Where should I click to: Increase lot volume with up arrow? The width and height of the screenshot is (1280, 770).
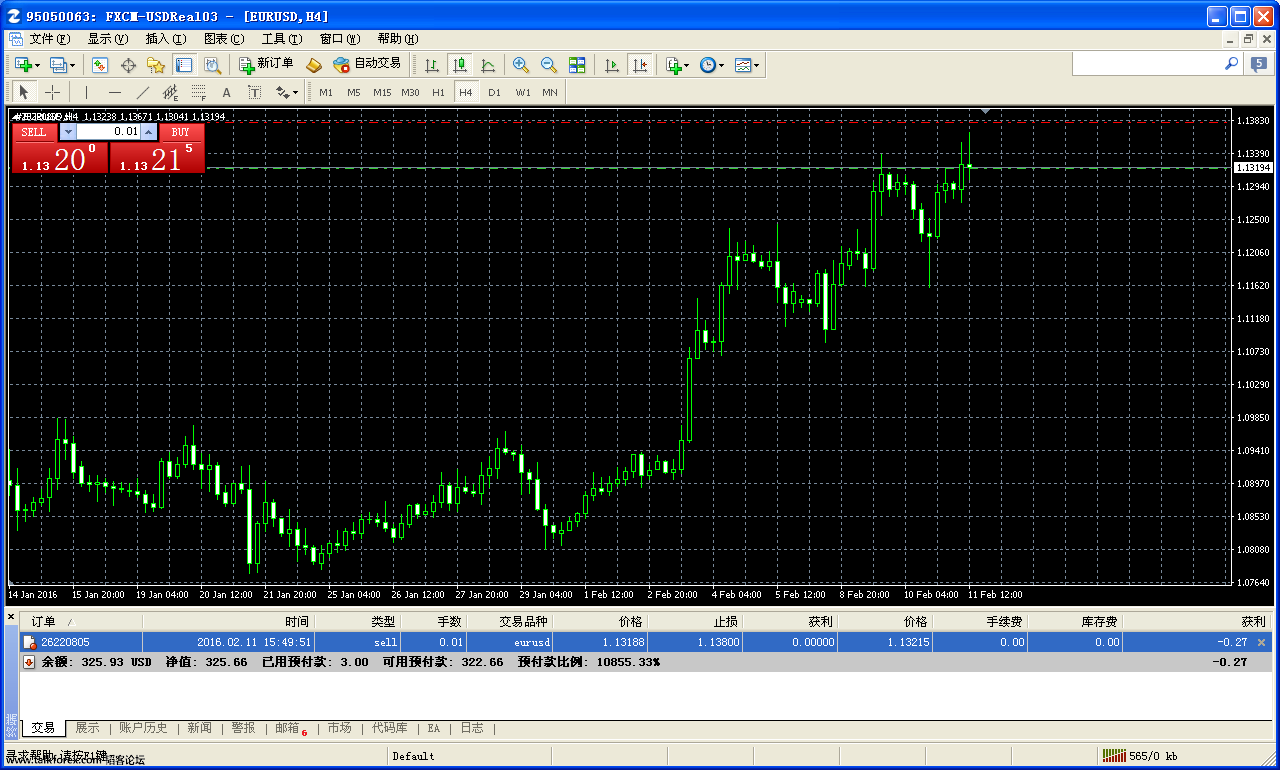[x=149, y=132]
